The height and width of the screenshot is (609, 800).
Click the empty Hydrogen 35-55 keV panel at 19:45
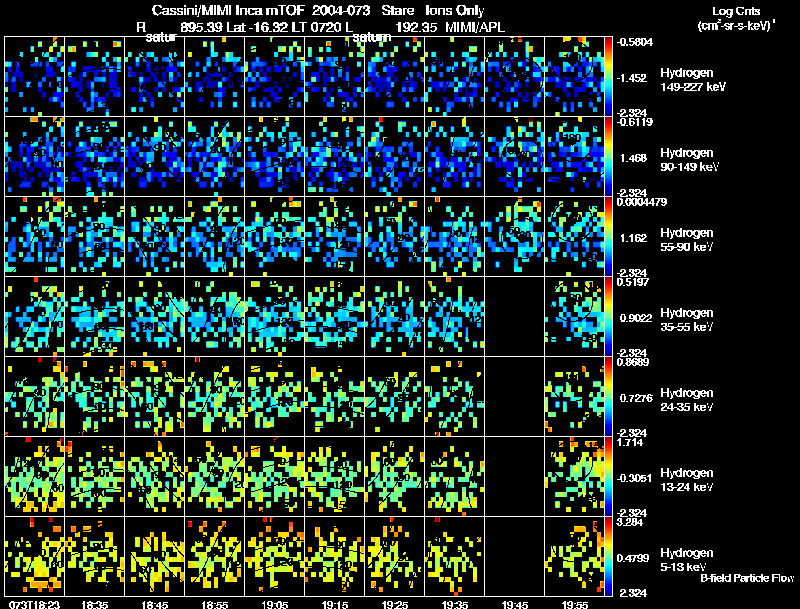(x=514, y=317)
